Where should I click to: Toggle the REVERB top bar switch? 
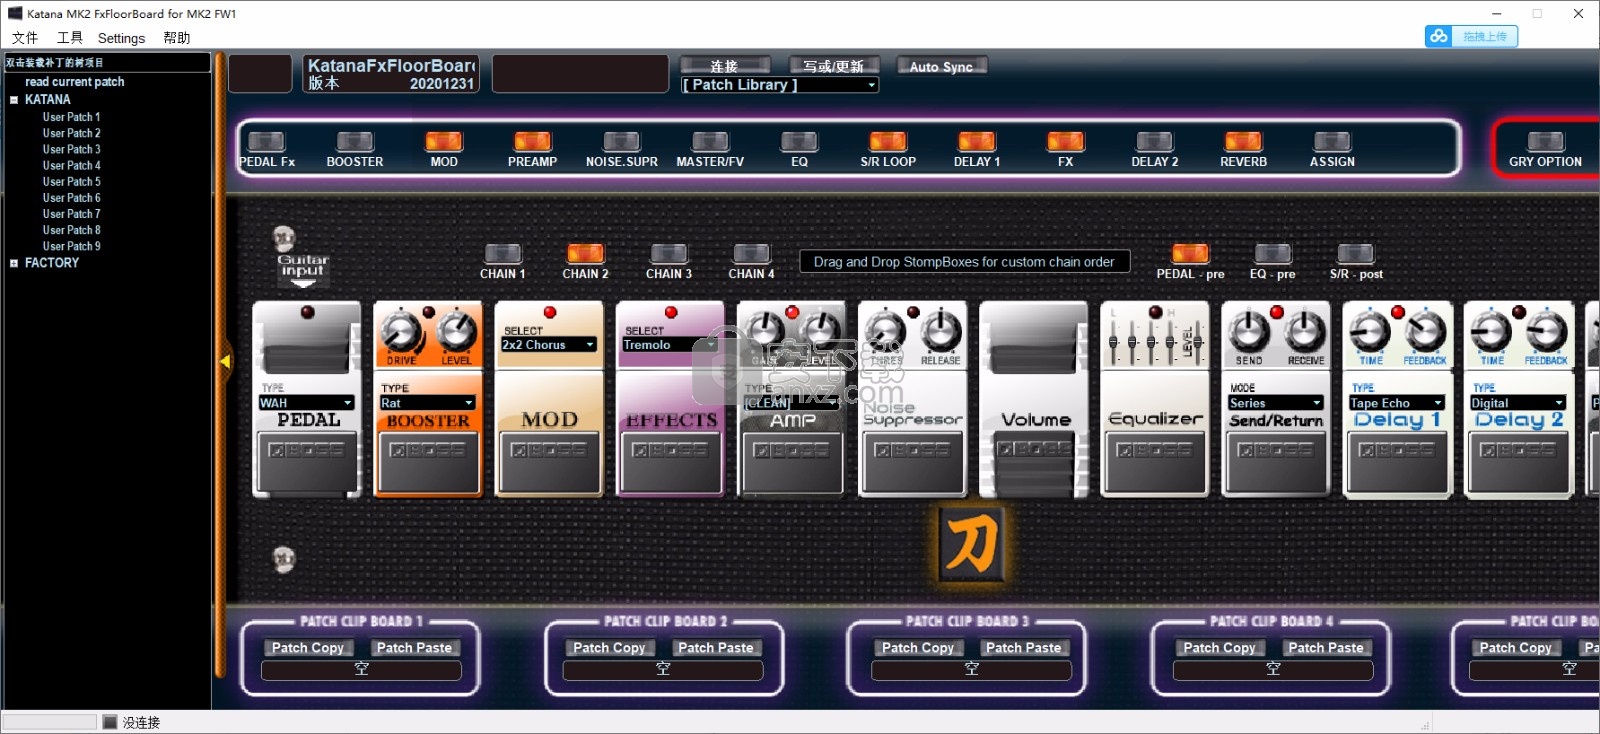point(1243,142)
